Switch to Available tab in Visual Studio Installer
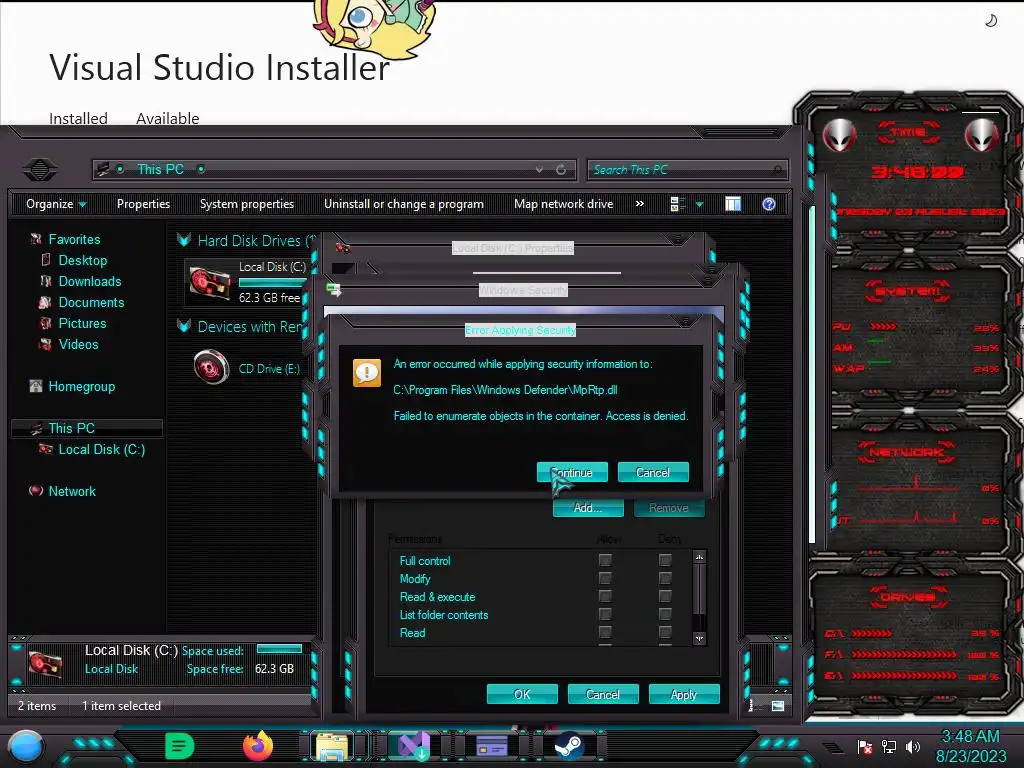This screenshot has width=1024, height=768. click(167, 118)
